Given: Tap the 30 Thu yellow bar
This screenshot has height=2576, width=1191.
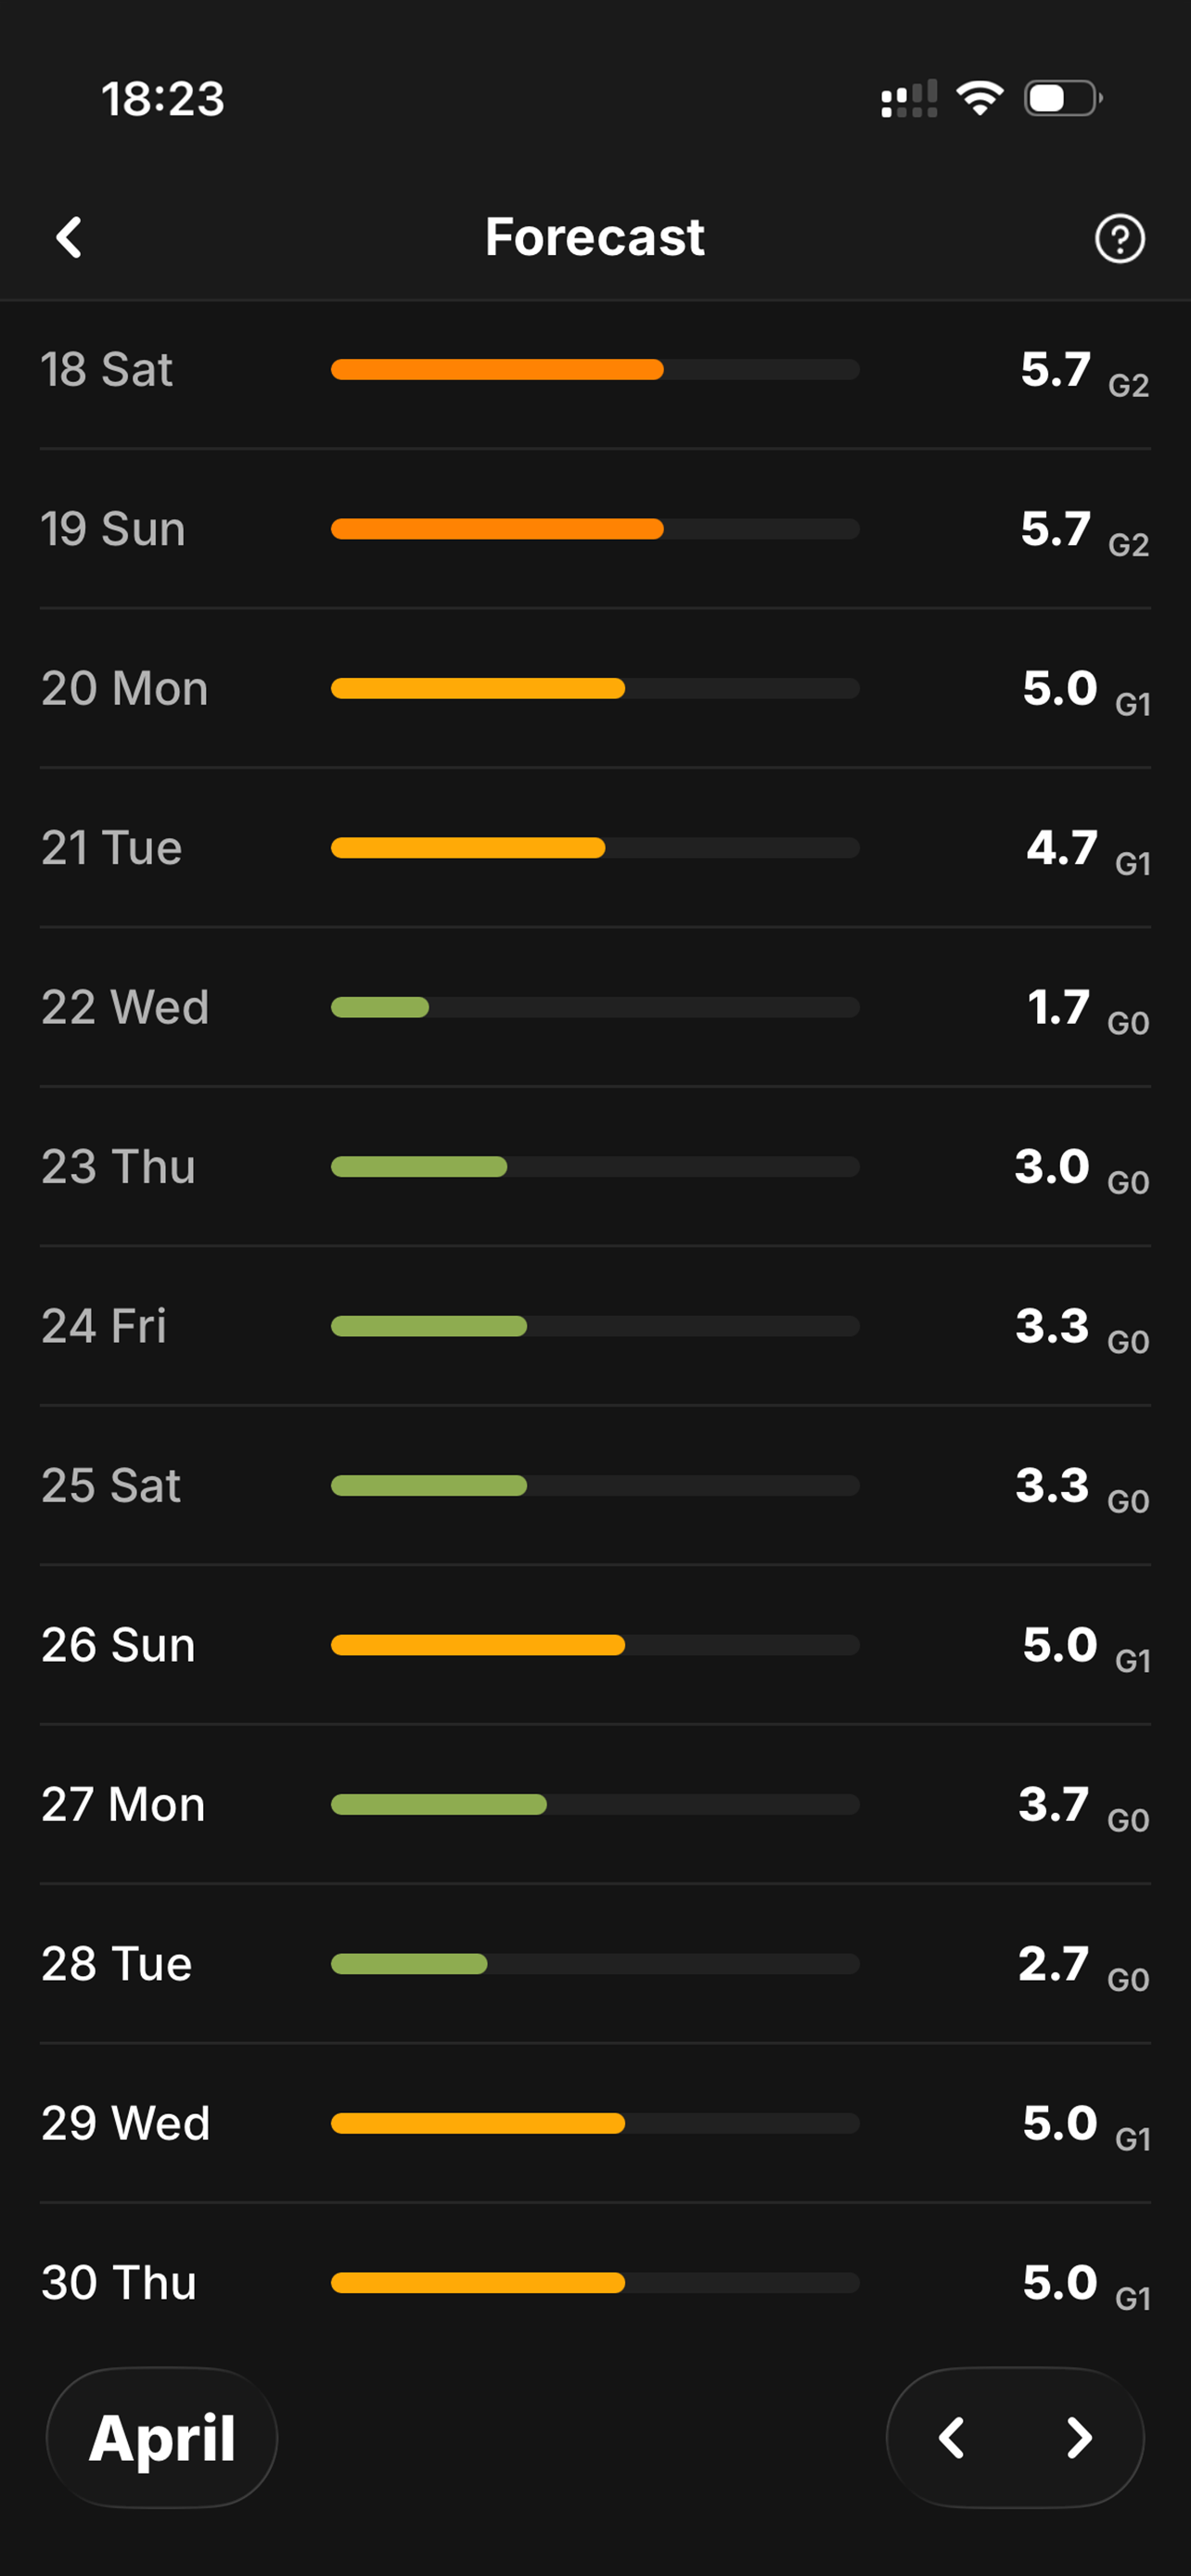Looking at the screenshot, I should 478,2283.
